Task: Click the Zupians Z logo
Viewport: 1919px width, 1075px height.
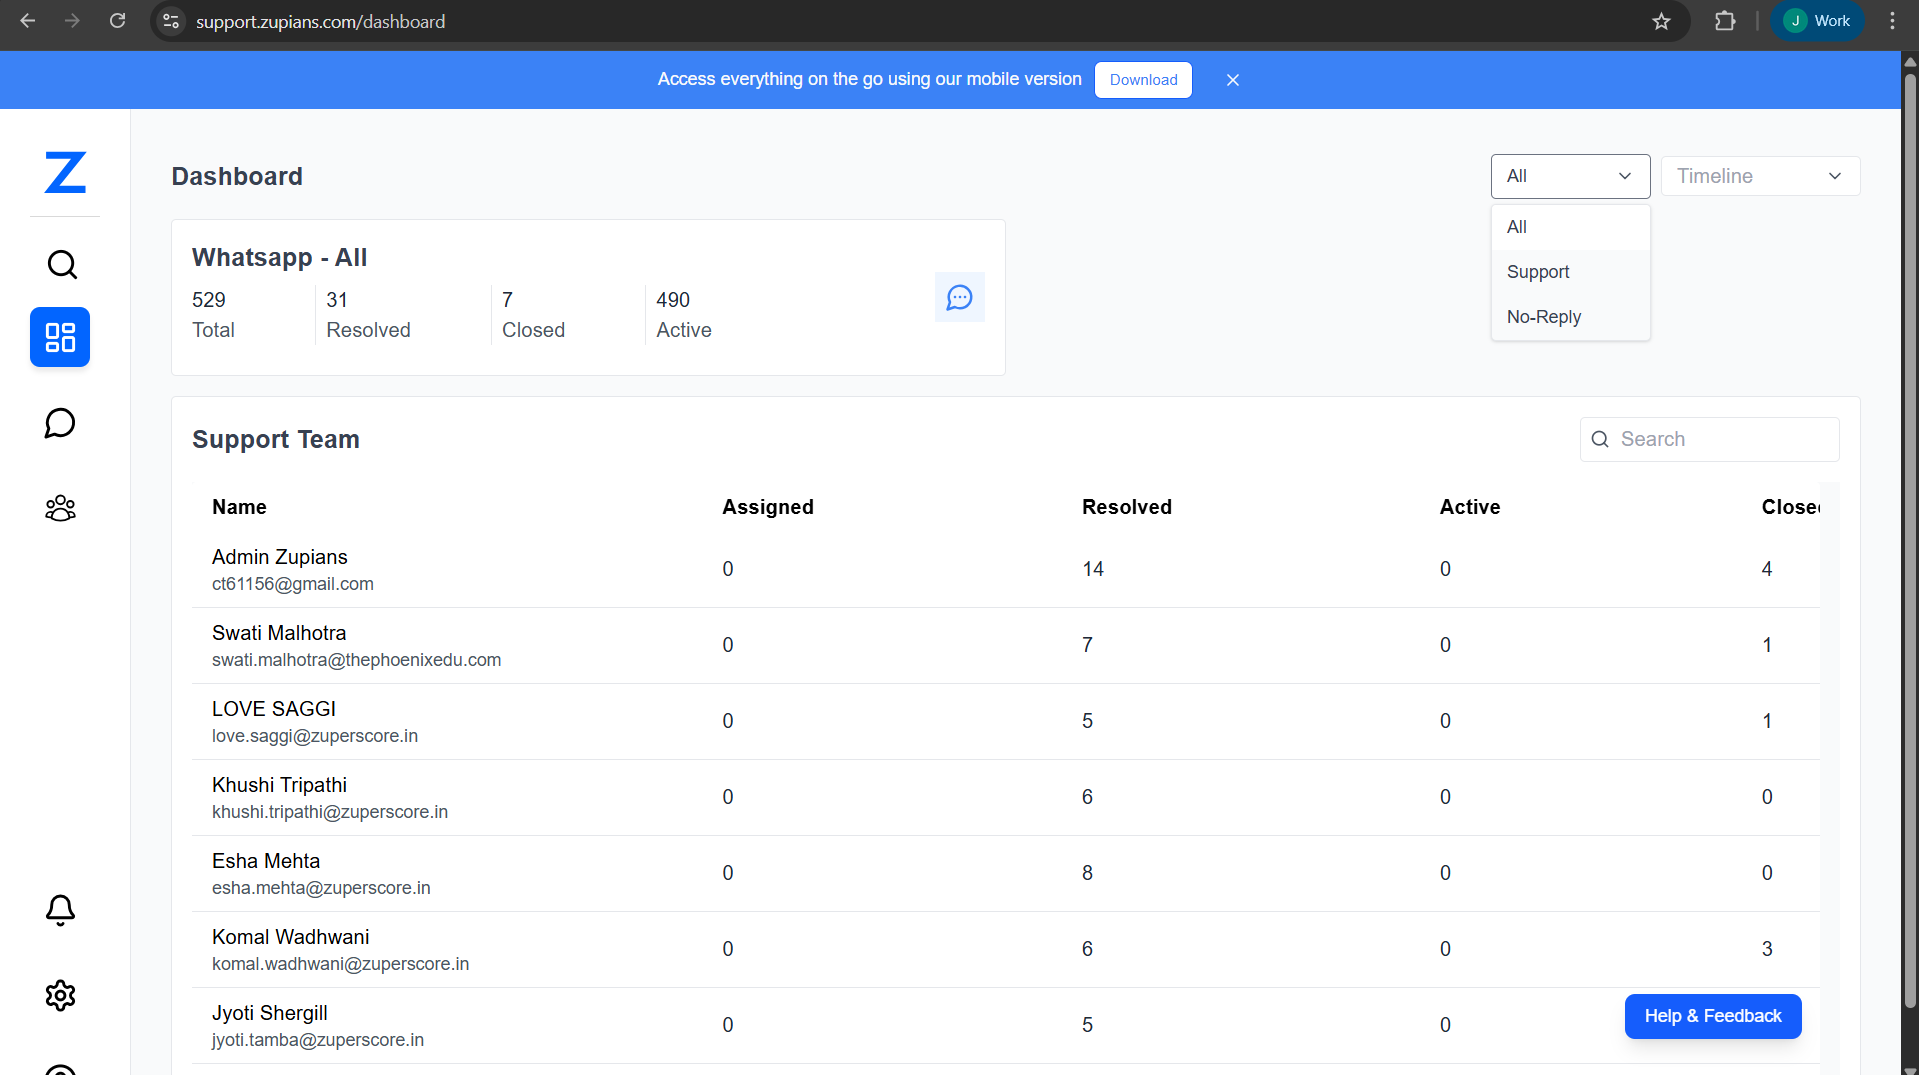Action: click(64, 172)
